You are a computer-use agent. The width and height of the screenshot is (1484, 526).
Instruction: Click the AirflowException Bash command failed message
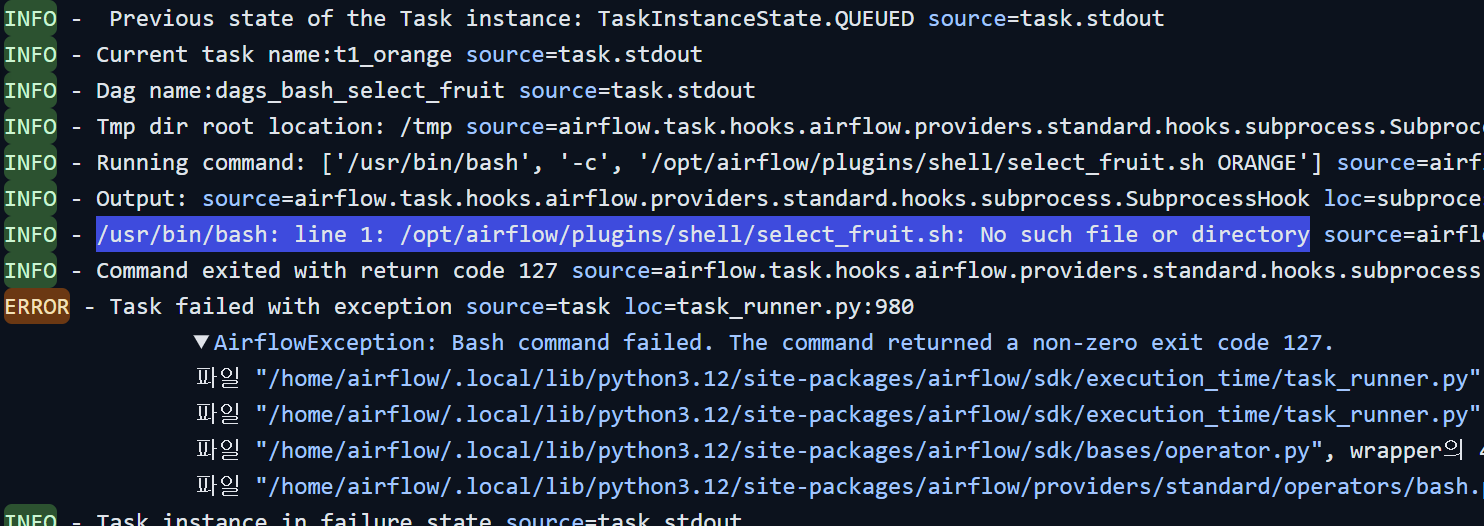pyautogui.click(x=774, y=343)
